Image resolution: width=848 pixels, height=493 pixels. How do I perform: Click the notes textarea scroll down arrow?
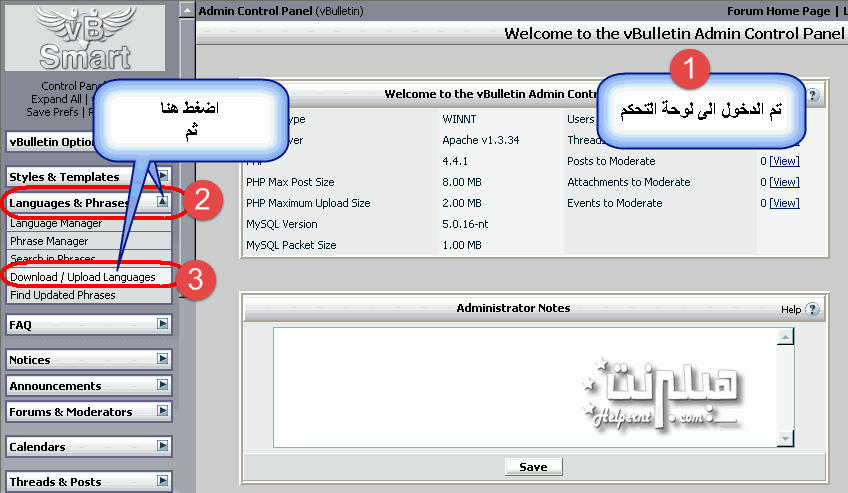785,438
